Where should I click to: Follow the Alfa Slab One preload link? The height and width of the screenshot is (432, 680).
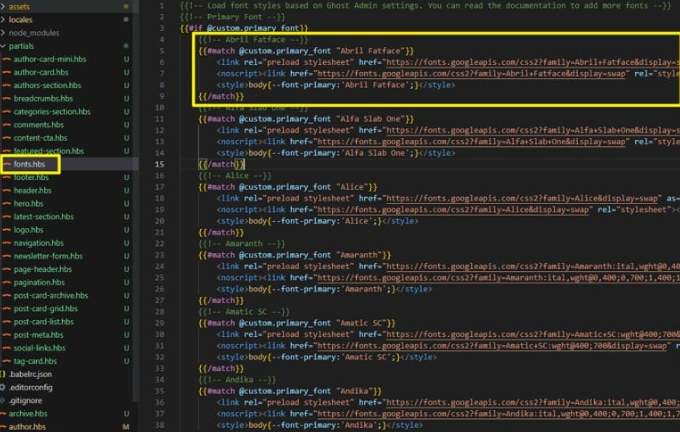pyautogui.click(x=533, y=130)
